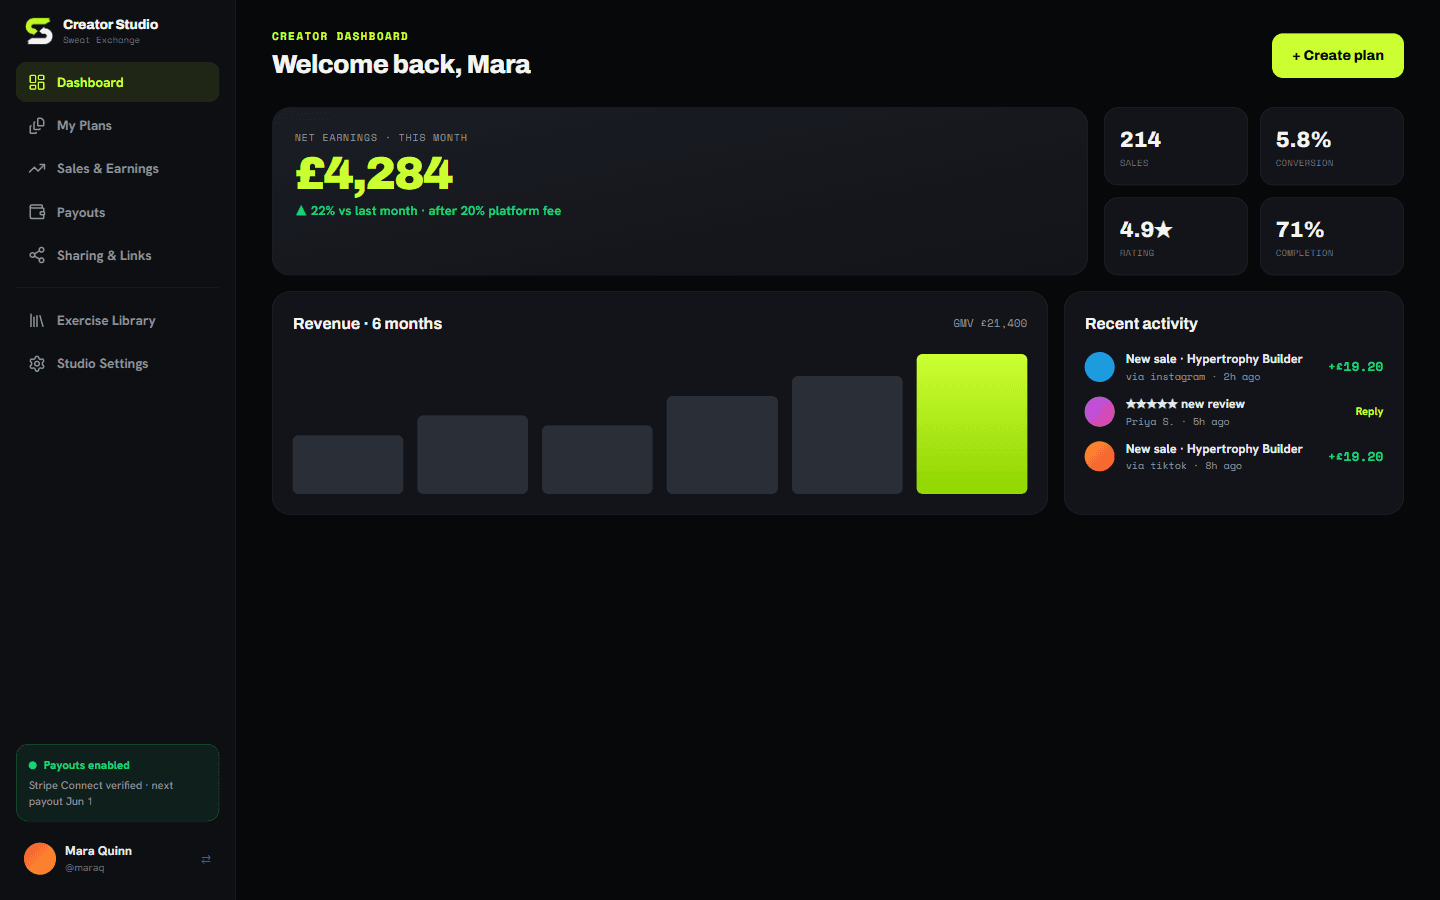Click the Create plan button
This screenshot has height=900, width=1440.
pos(1338,55)
